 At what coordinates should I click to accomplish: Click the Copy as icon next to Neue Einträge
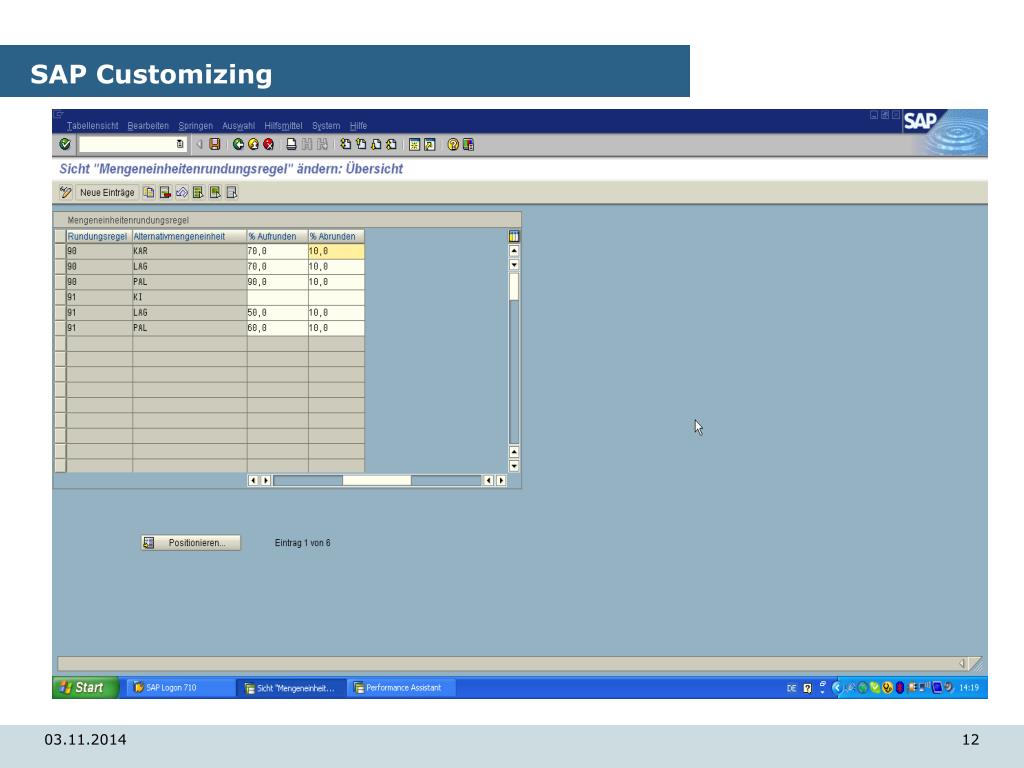click(x=149, y=192)
